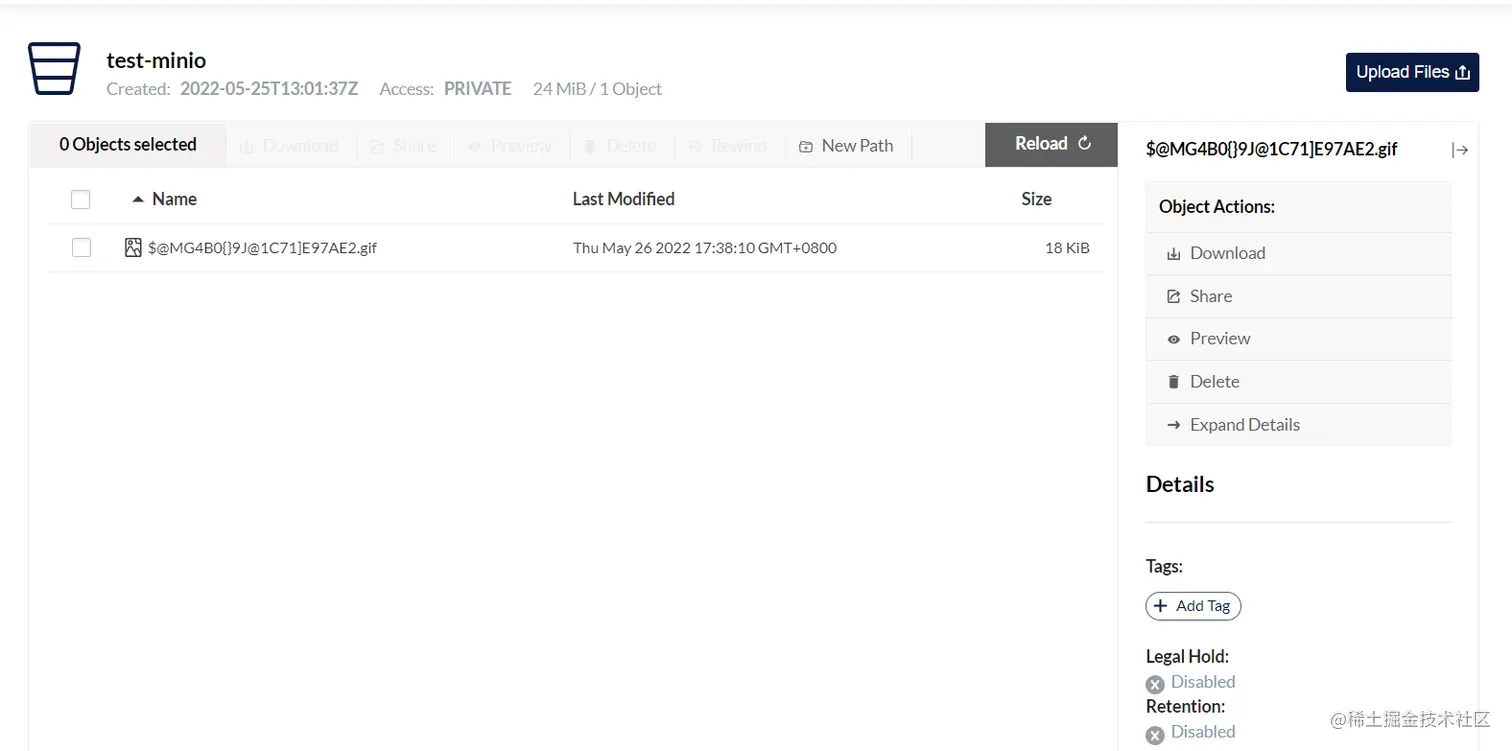
Task: Click Delete in Object Actions
Action: click(x=1298, y=381)
